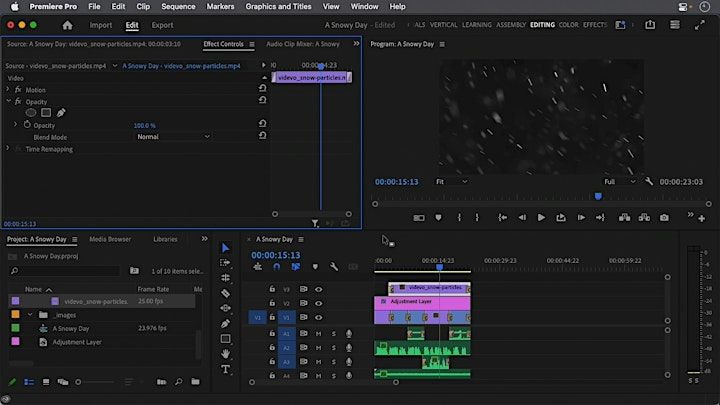720x405 pixels.
Task: Solo audio track A2
Action: coord(333,347)
